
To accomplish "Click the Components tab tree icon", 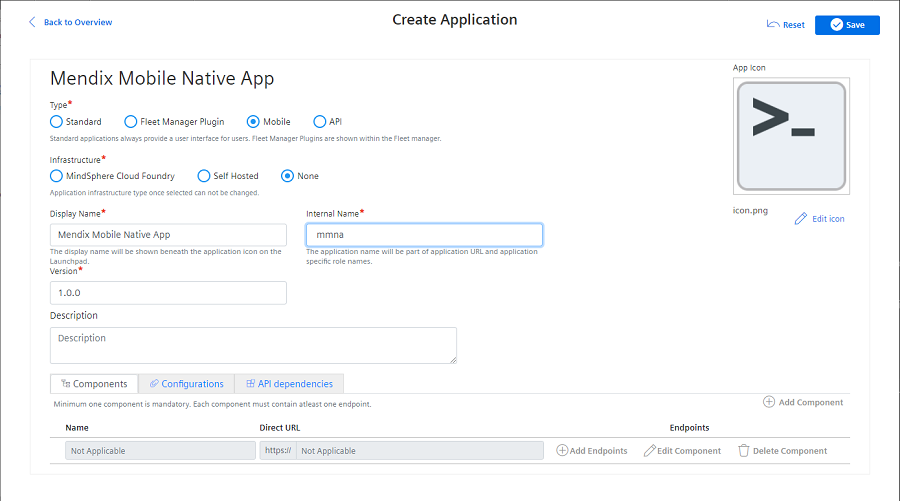I will tap(65, 383).
